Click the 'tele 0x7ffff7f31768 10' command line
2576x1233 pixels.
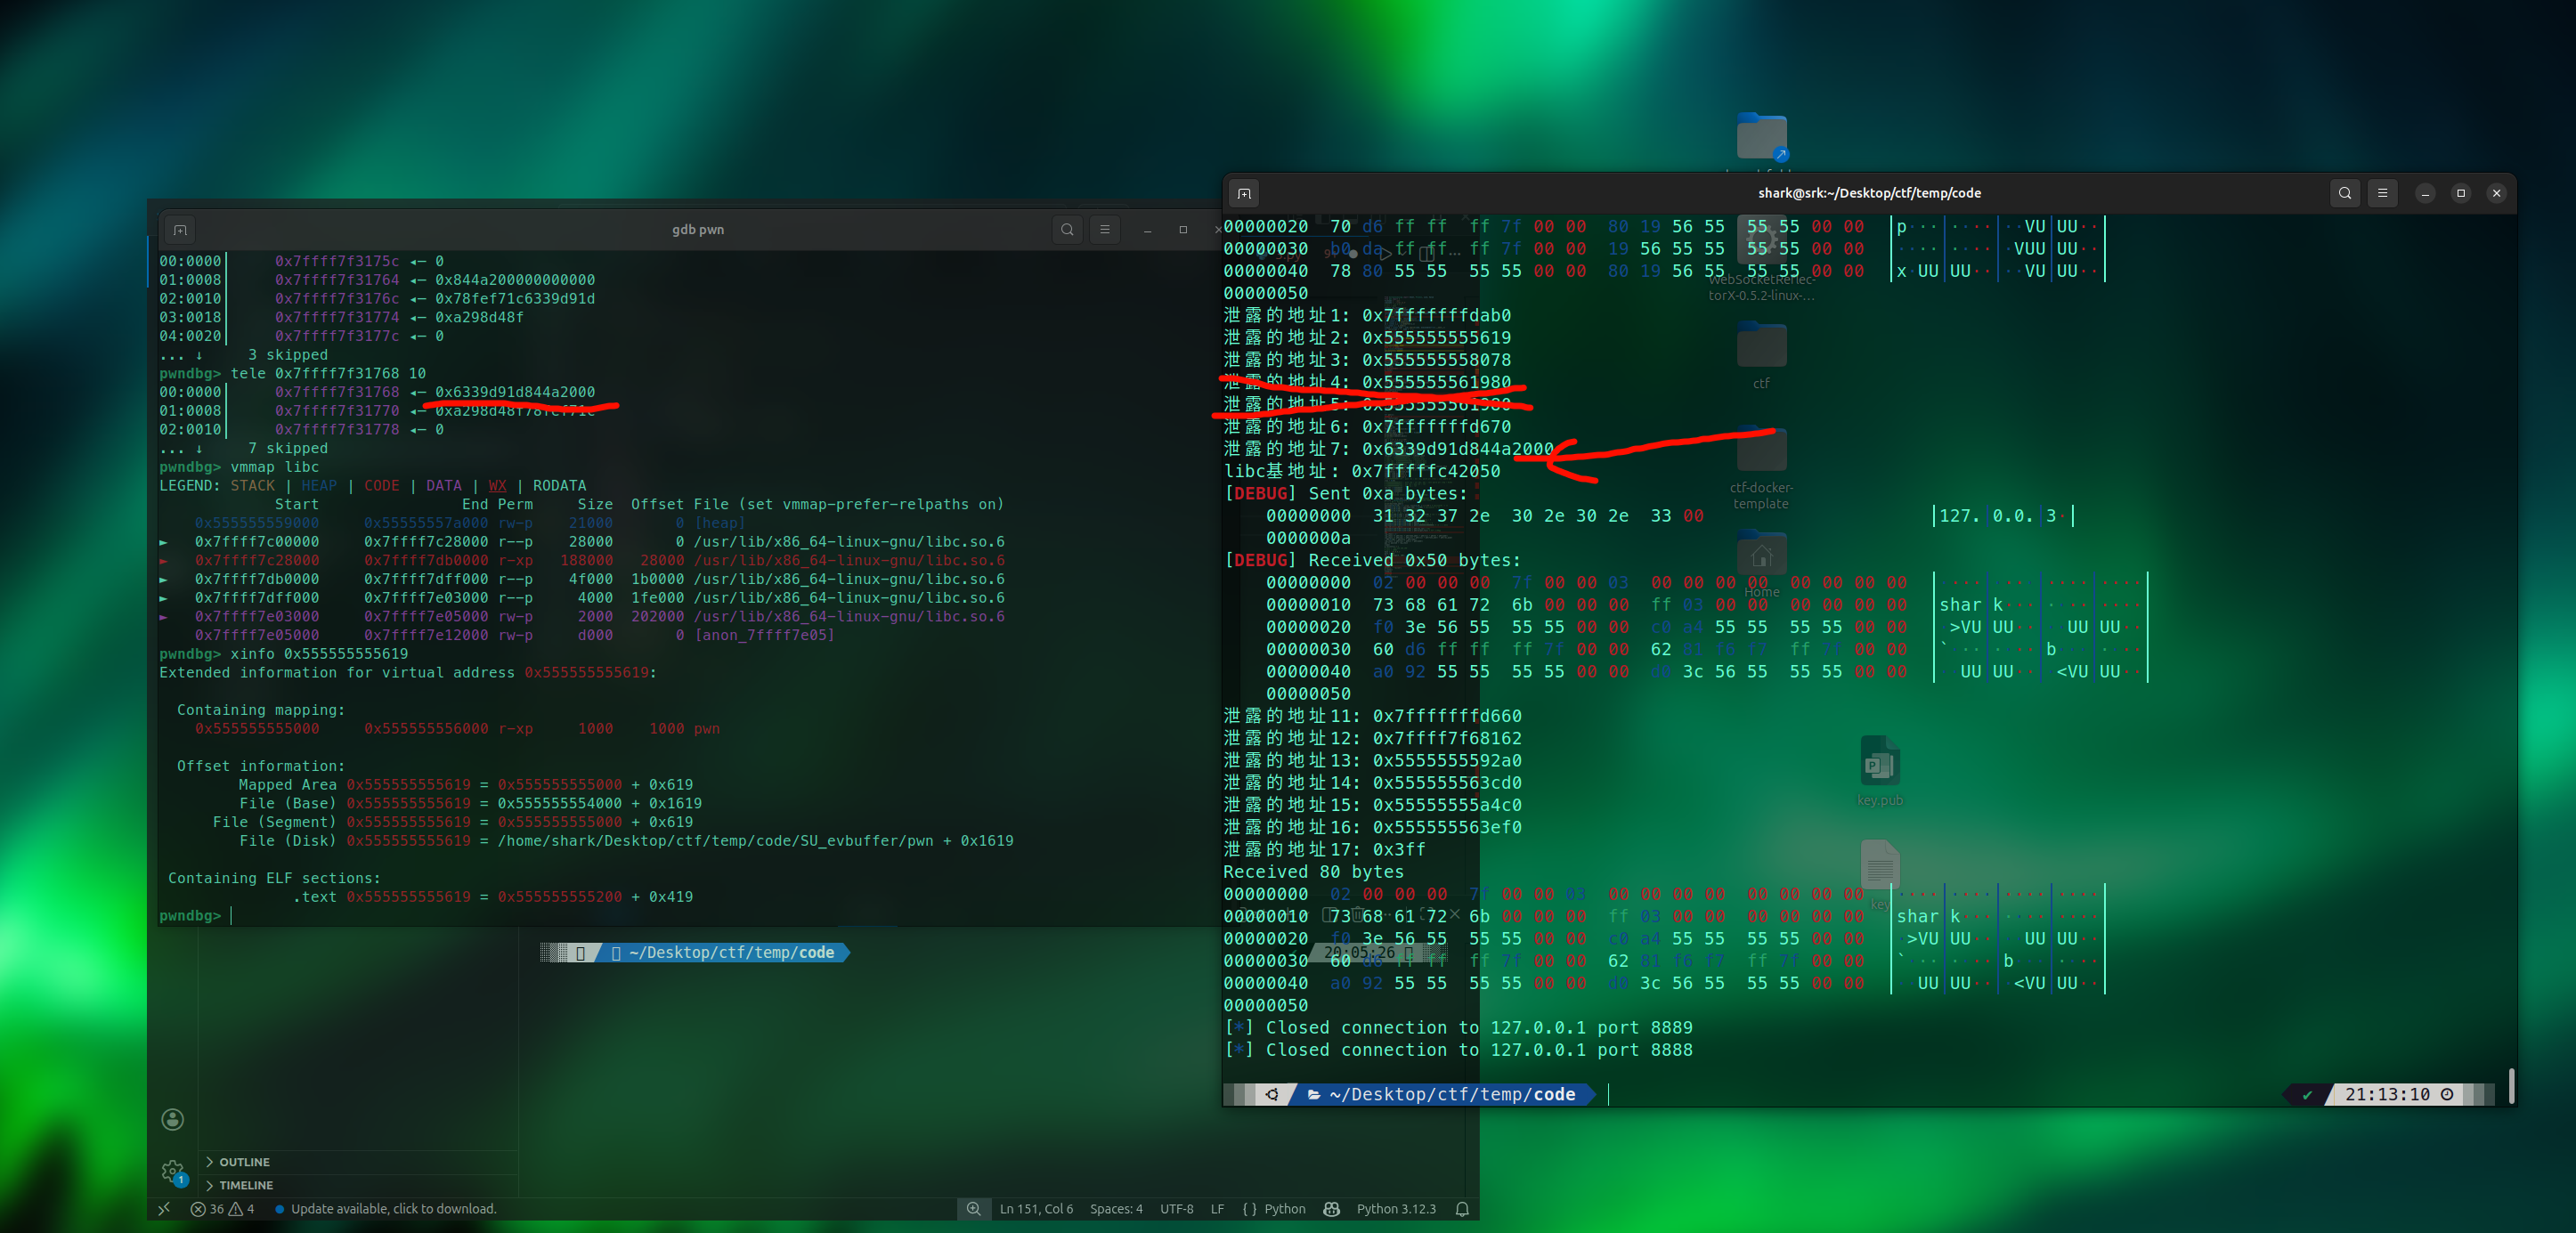(x=292, y=373)
